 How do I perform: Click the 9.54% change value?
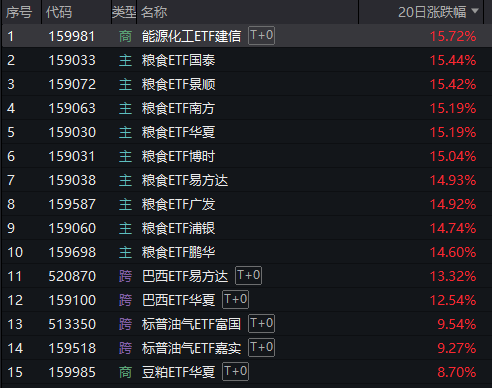pyautogui.click(x=457, y=324)
